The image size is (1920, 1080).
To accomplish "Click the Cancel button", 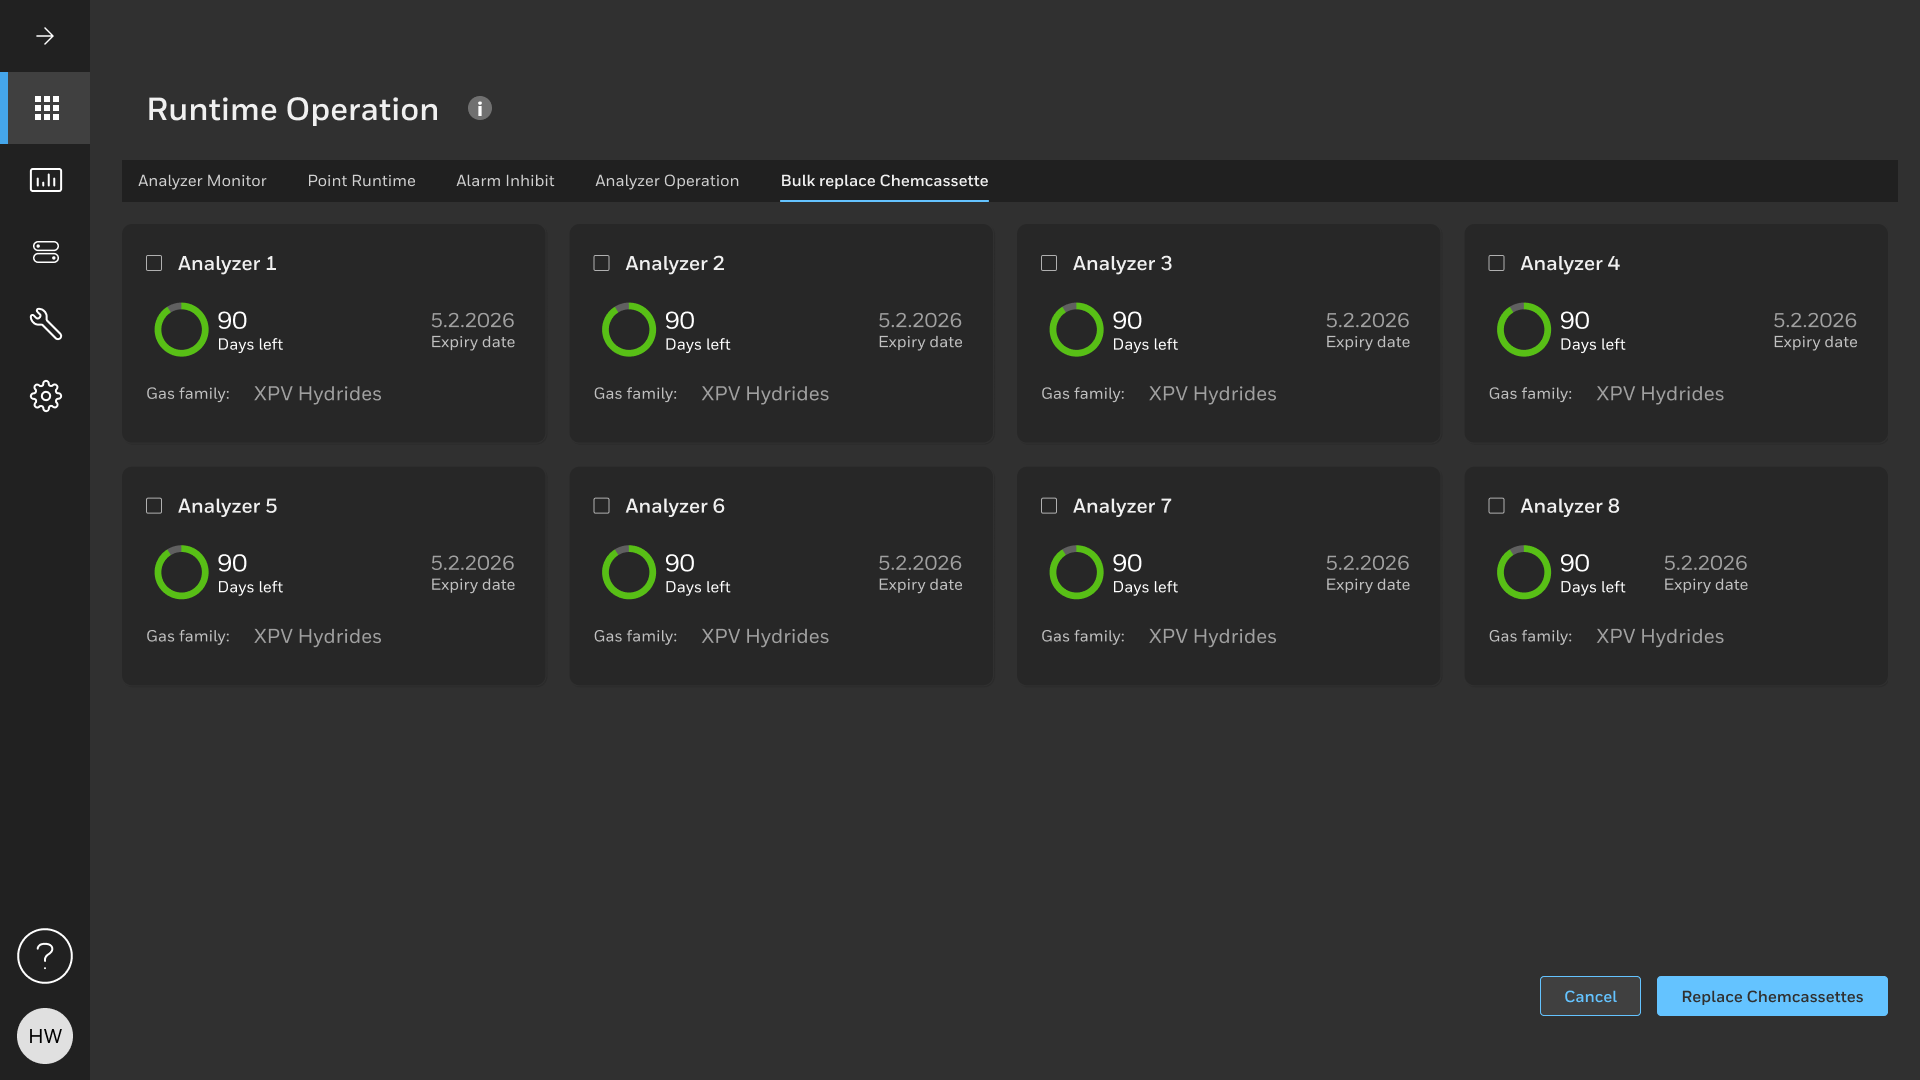I will point(1590,996).
